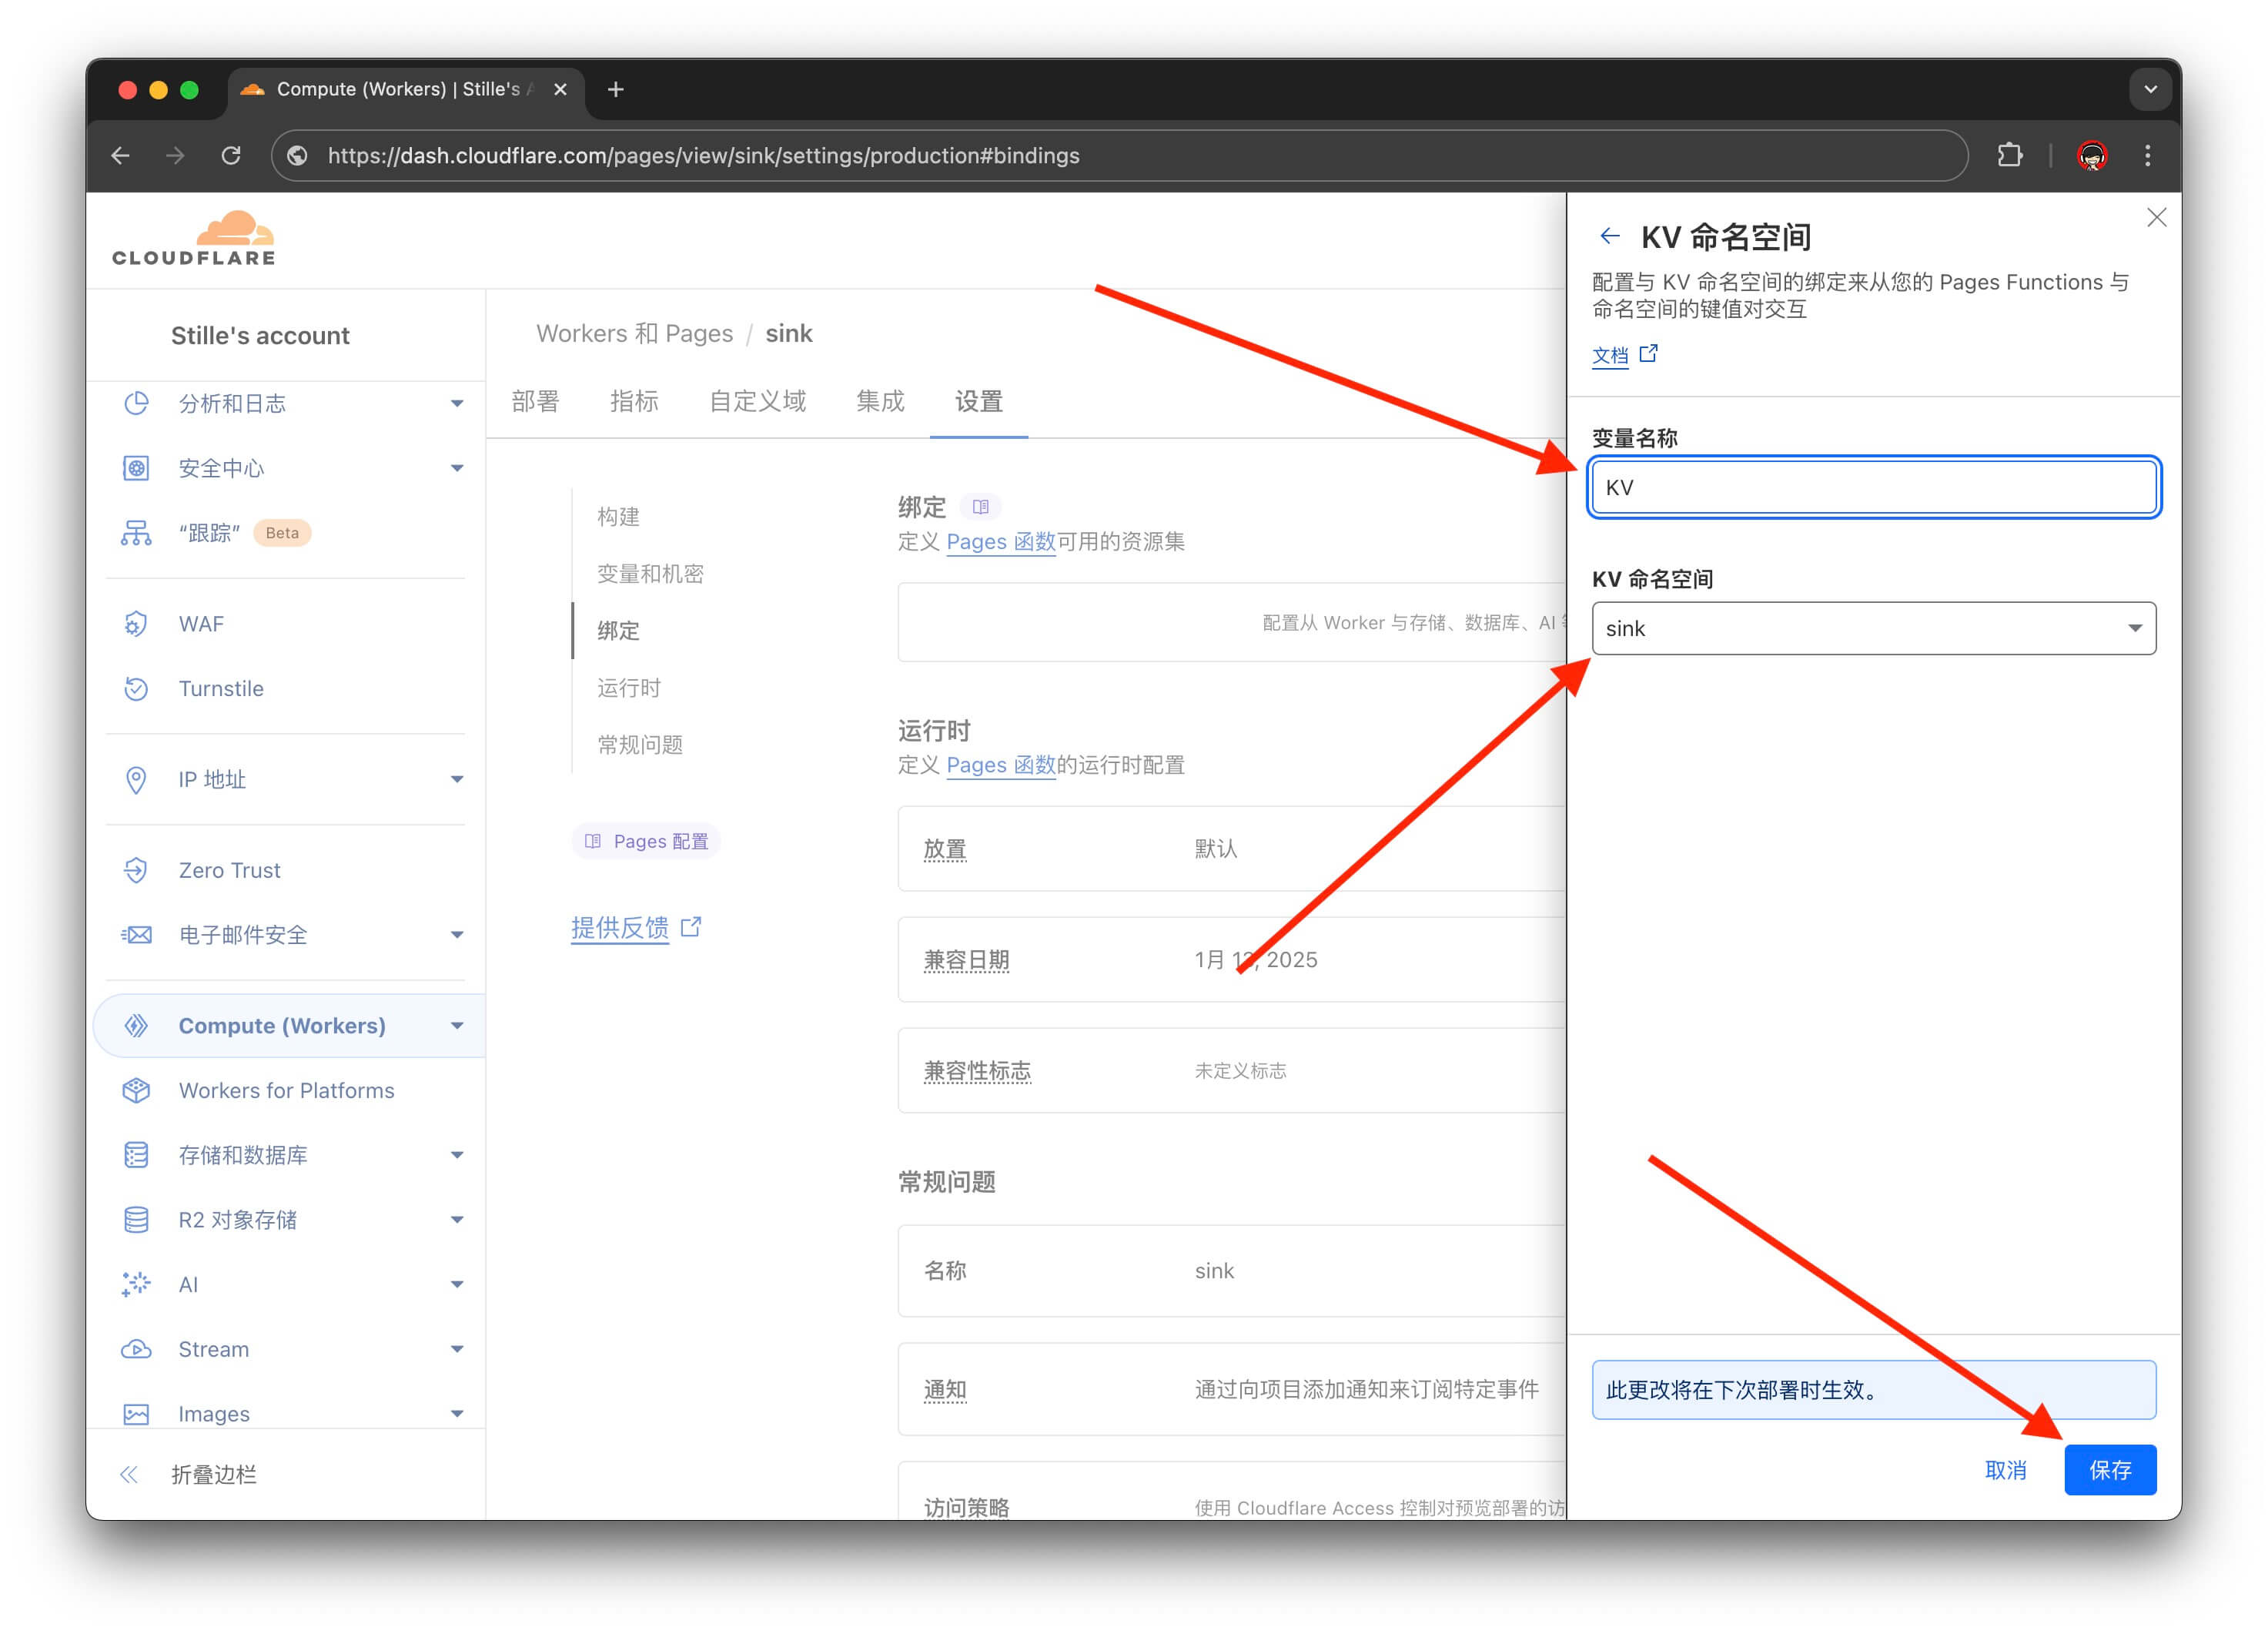Open the tab search chevron button

2150,90
